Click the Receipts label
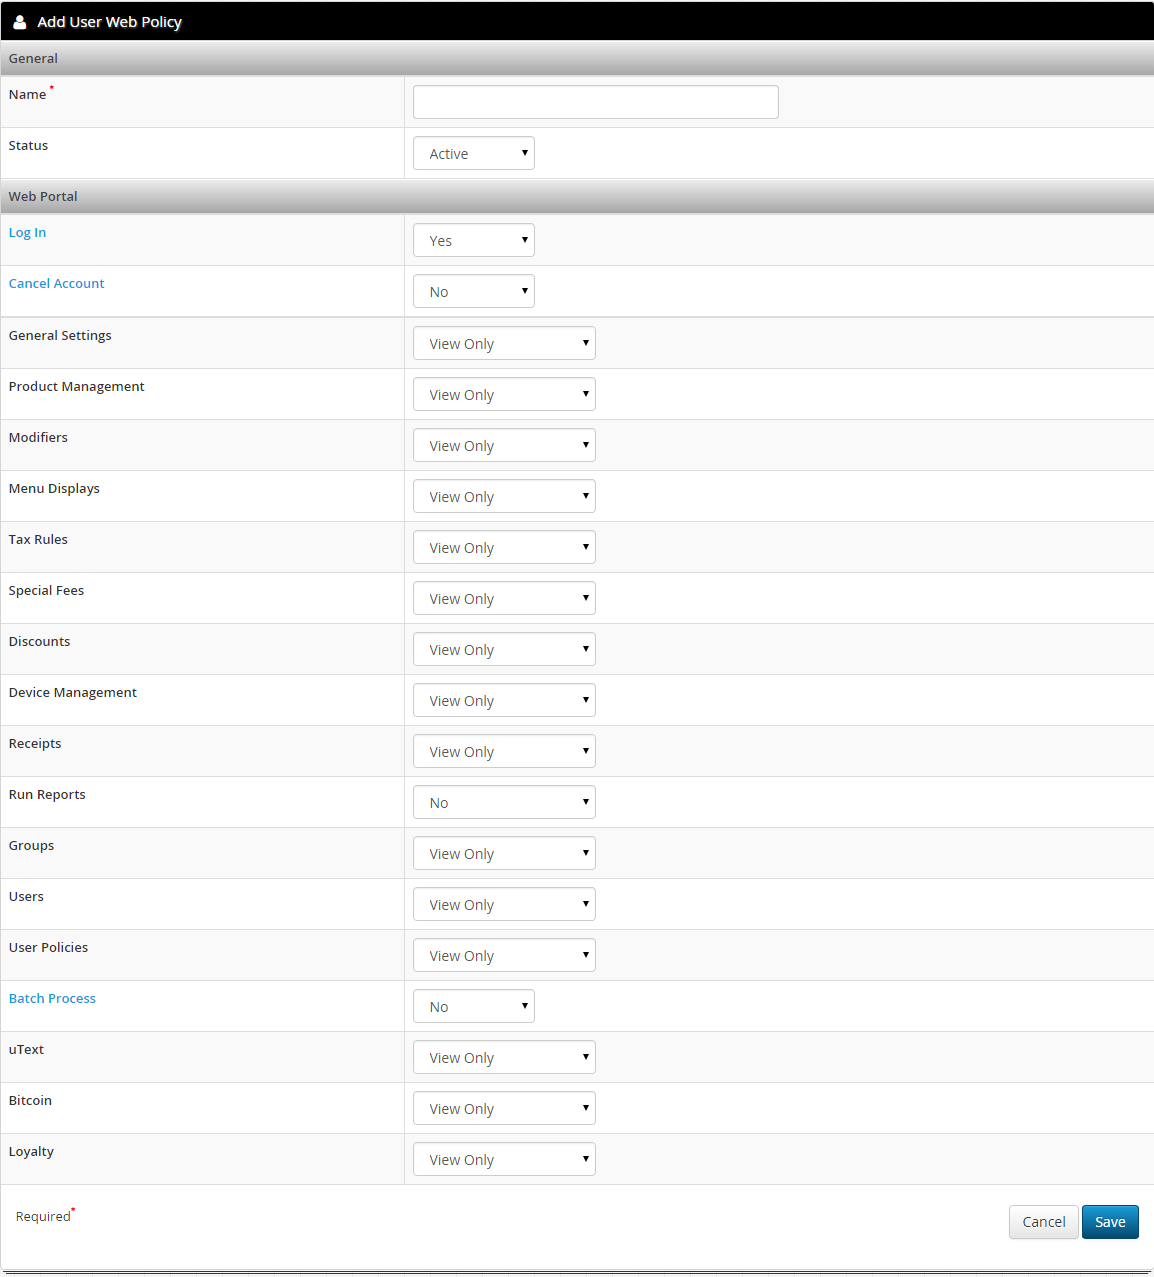The width and height of the screenshot is (1154, 1277). pos(35,744)
